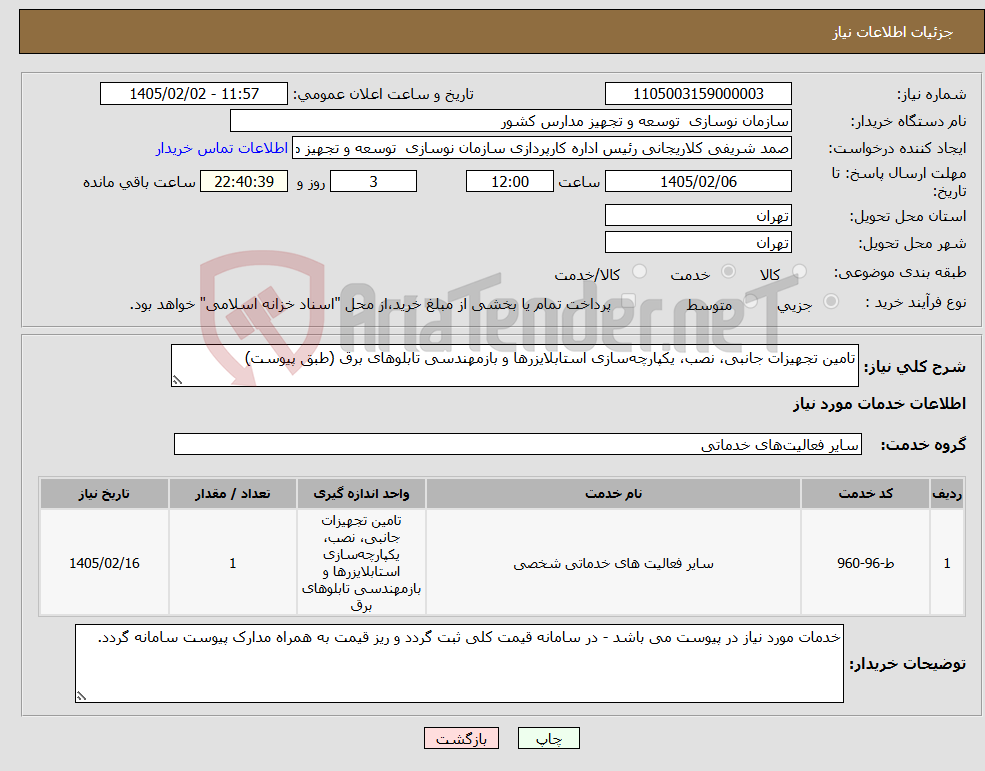Click the need date cell 1405/02/16
Image resolution: width=985 pixels, height=771 pixels.
(x=104, y=563)
